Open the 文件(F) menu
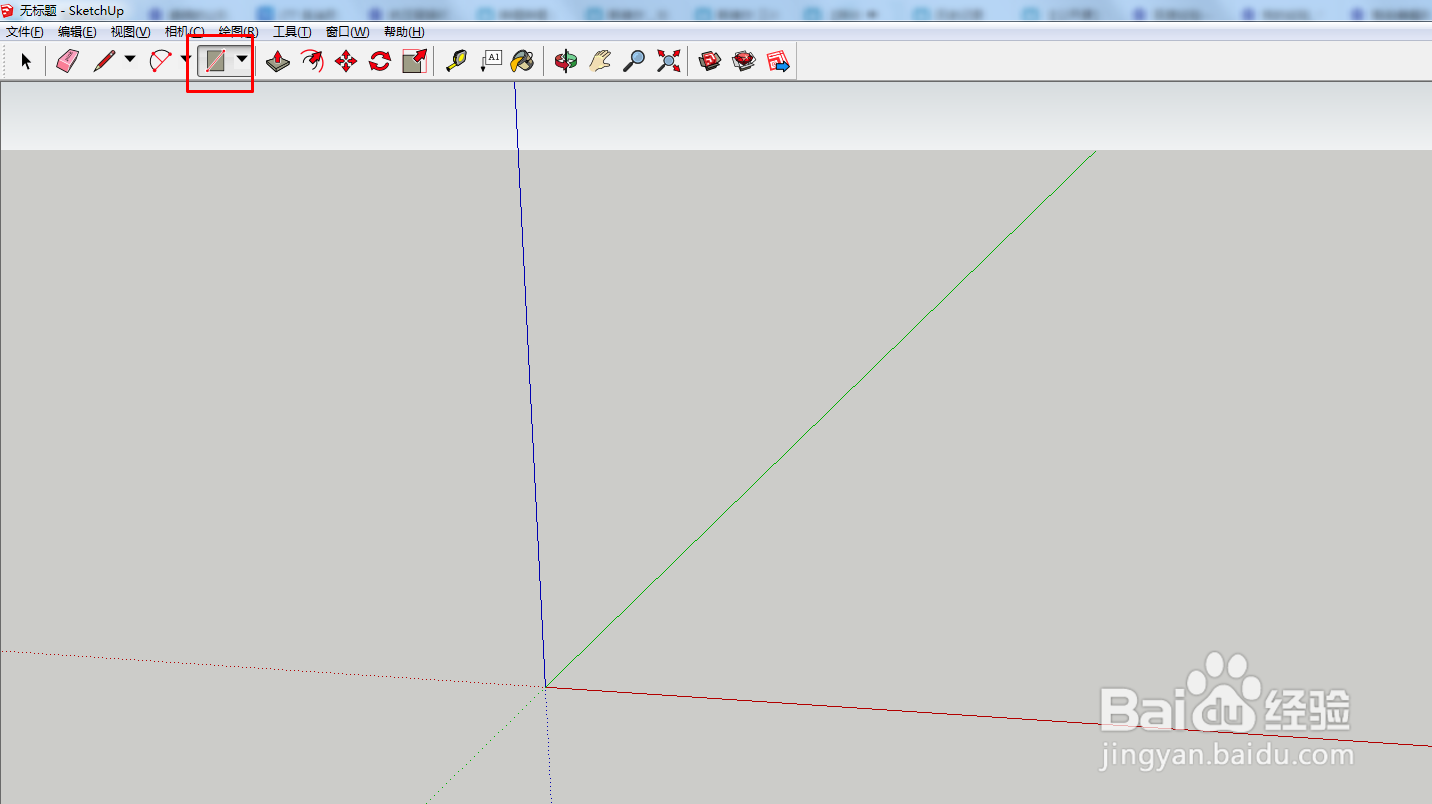 click(x=25, y=32)
